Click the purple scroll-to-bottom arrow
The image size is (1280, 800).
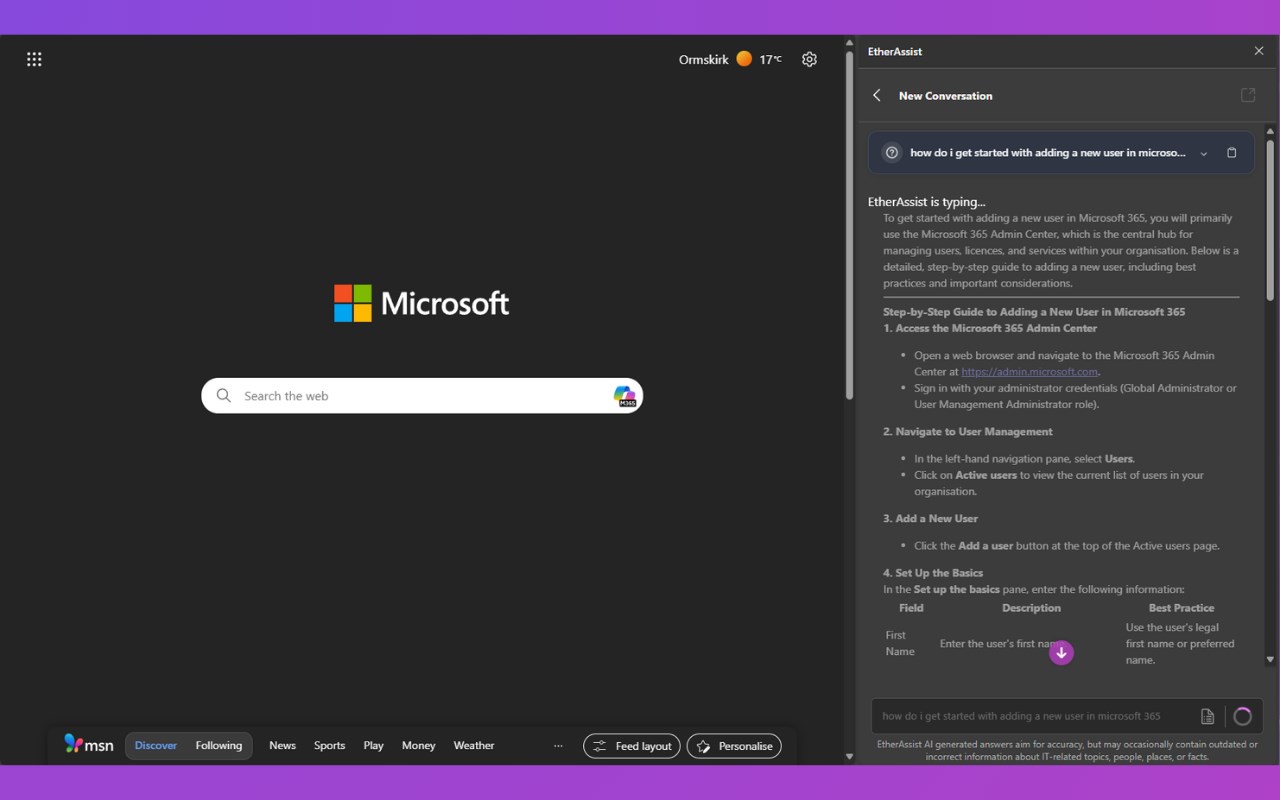click(x=1061, y=653)
